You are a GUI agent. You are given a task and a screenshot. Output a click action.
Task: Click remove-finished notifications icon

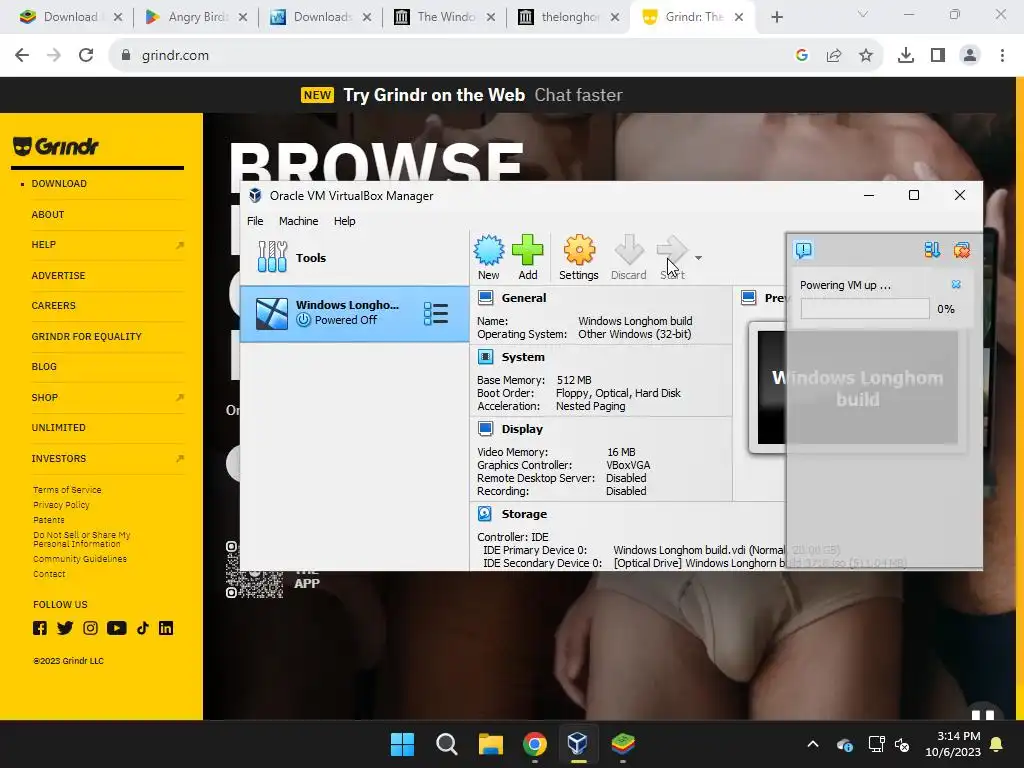click(961, 249)
